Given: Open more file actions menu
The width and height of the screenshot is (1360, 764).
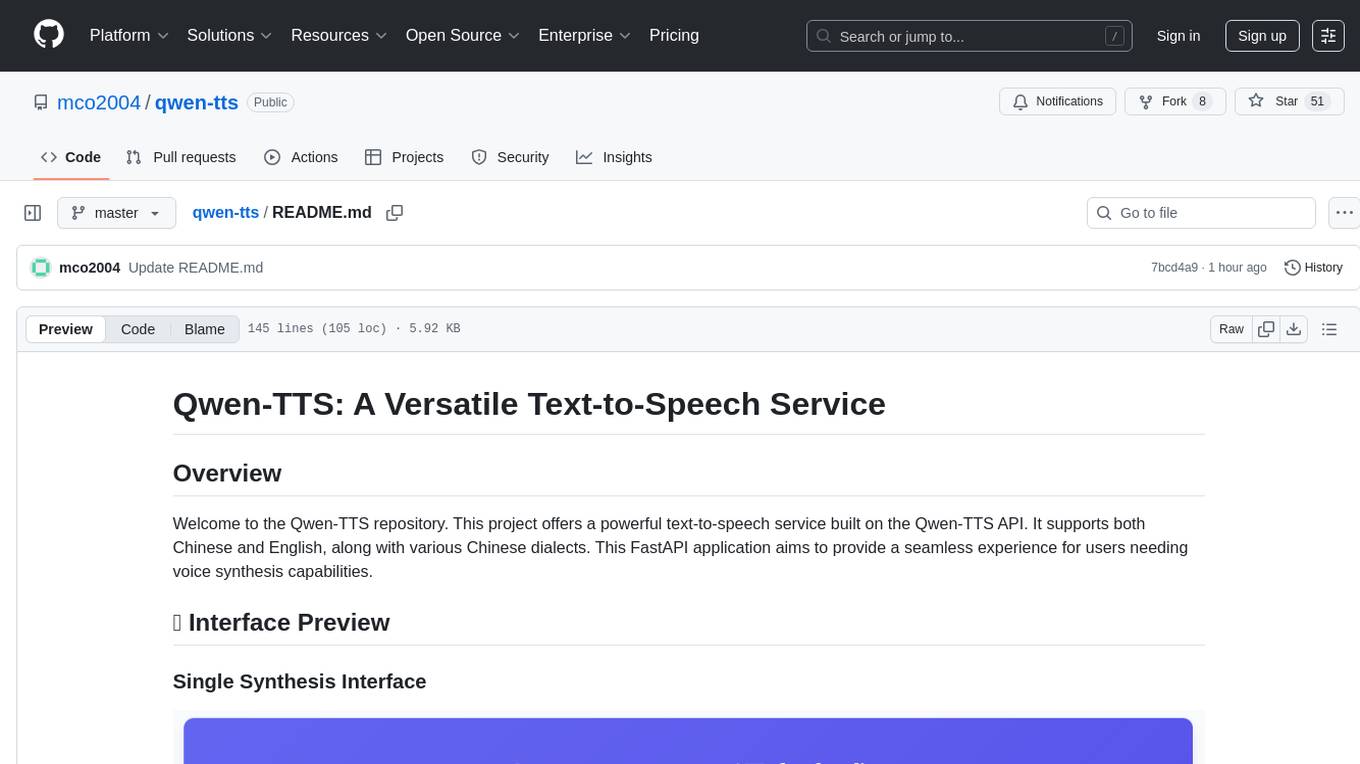Looking at the screenshot, I should [x=1345, y=213].
